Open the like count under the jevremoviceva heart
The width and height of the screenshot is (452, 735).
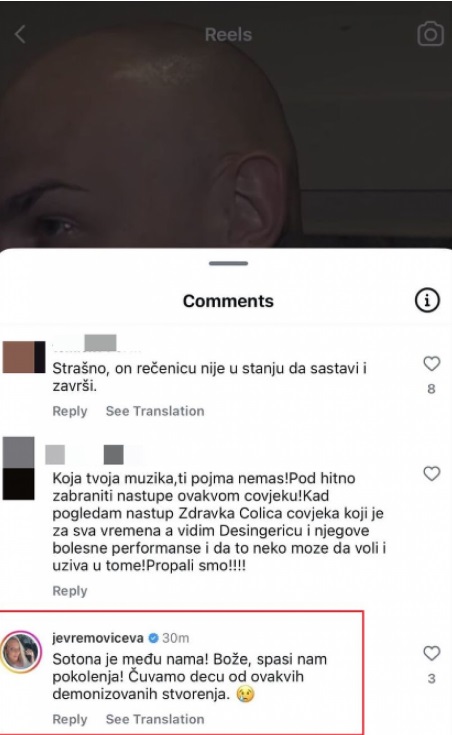[431, 678]
